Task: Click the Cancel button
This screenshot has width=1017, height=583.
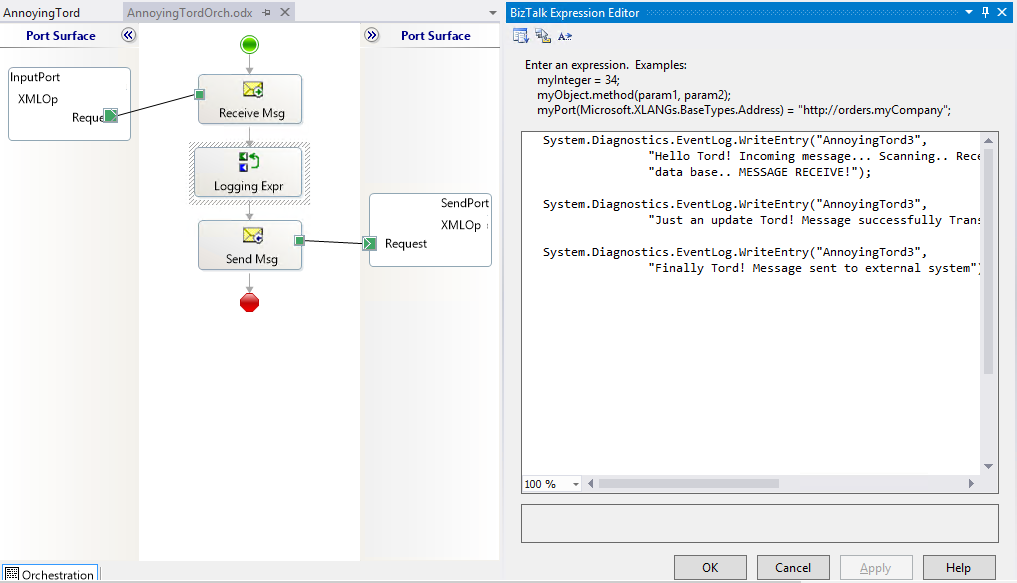Action: tap(793, 567)
